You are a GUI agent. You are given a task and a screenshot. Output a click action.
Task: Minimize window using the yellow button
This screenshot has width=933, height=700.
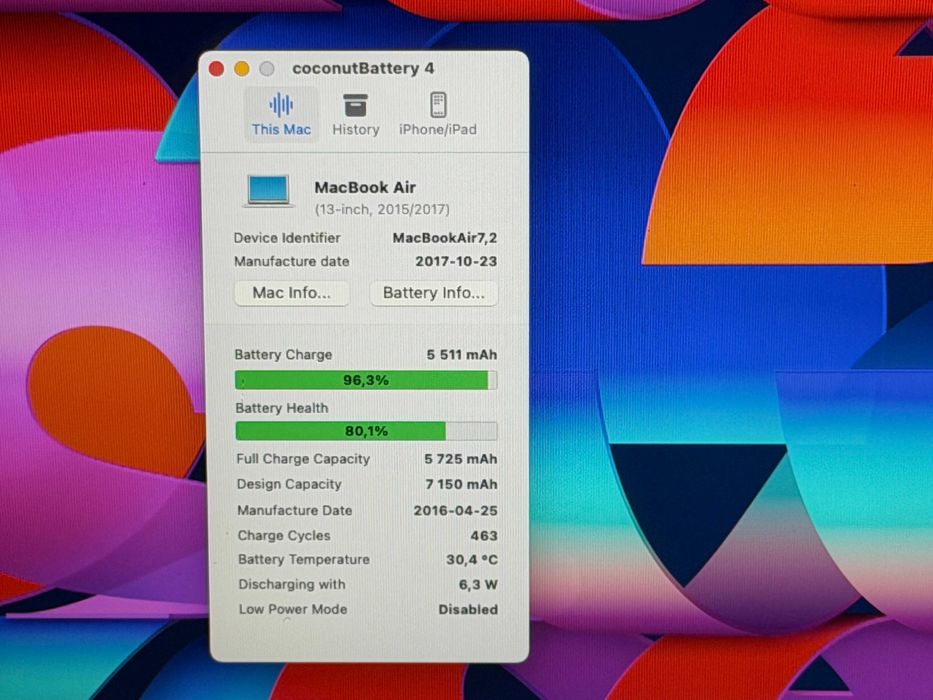pyautogui.click(x=242, y=69)
